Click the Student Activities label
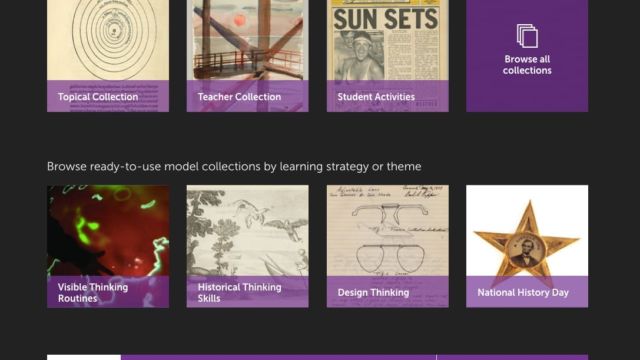640x360 pixels. tap(376, 97)
